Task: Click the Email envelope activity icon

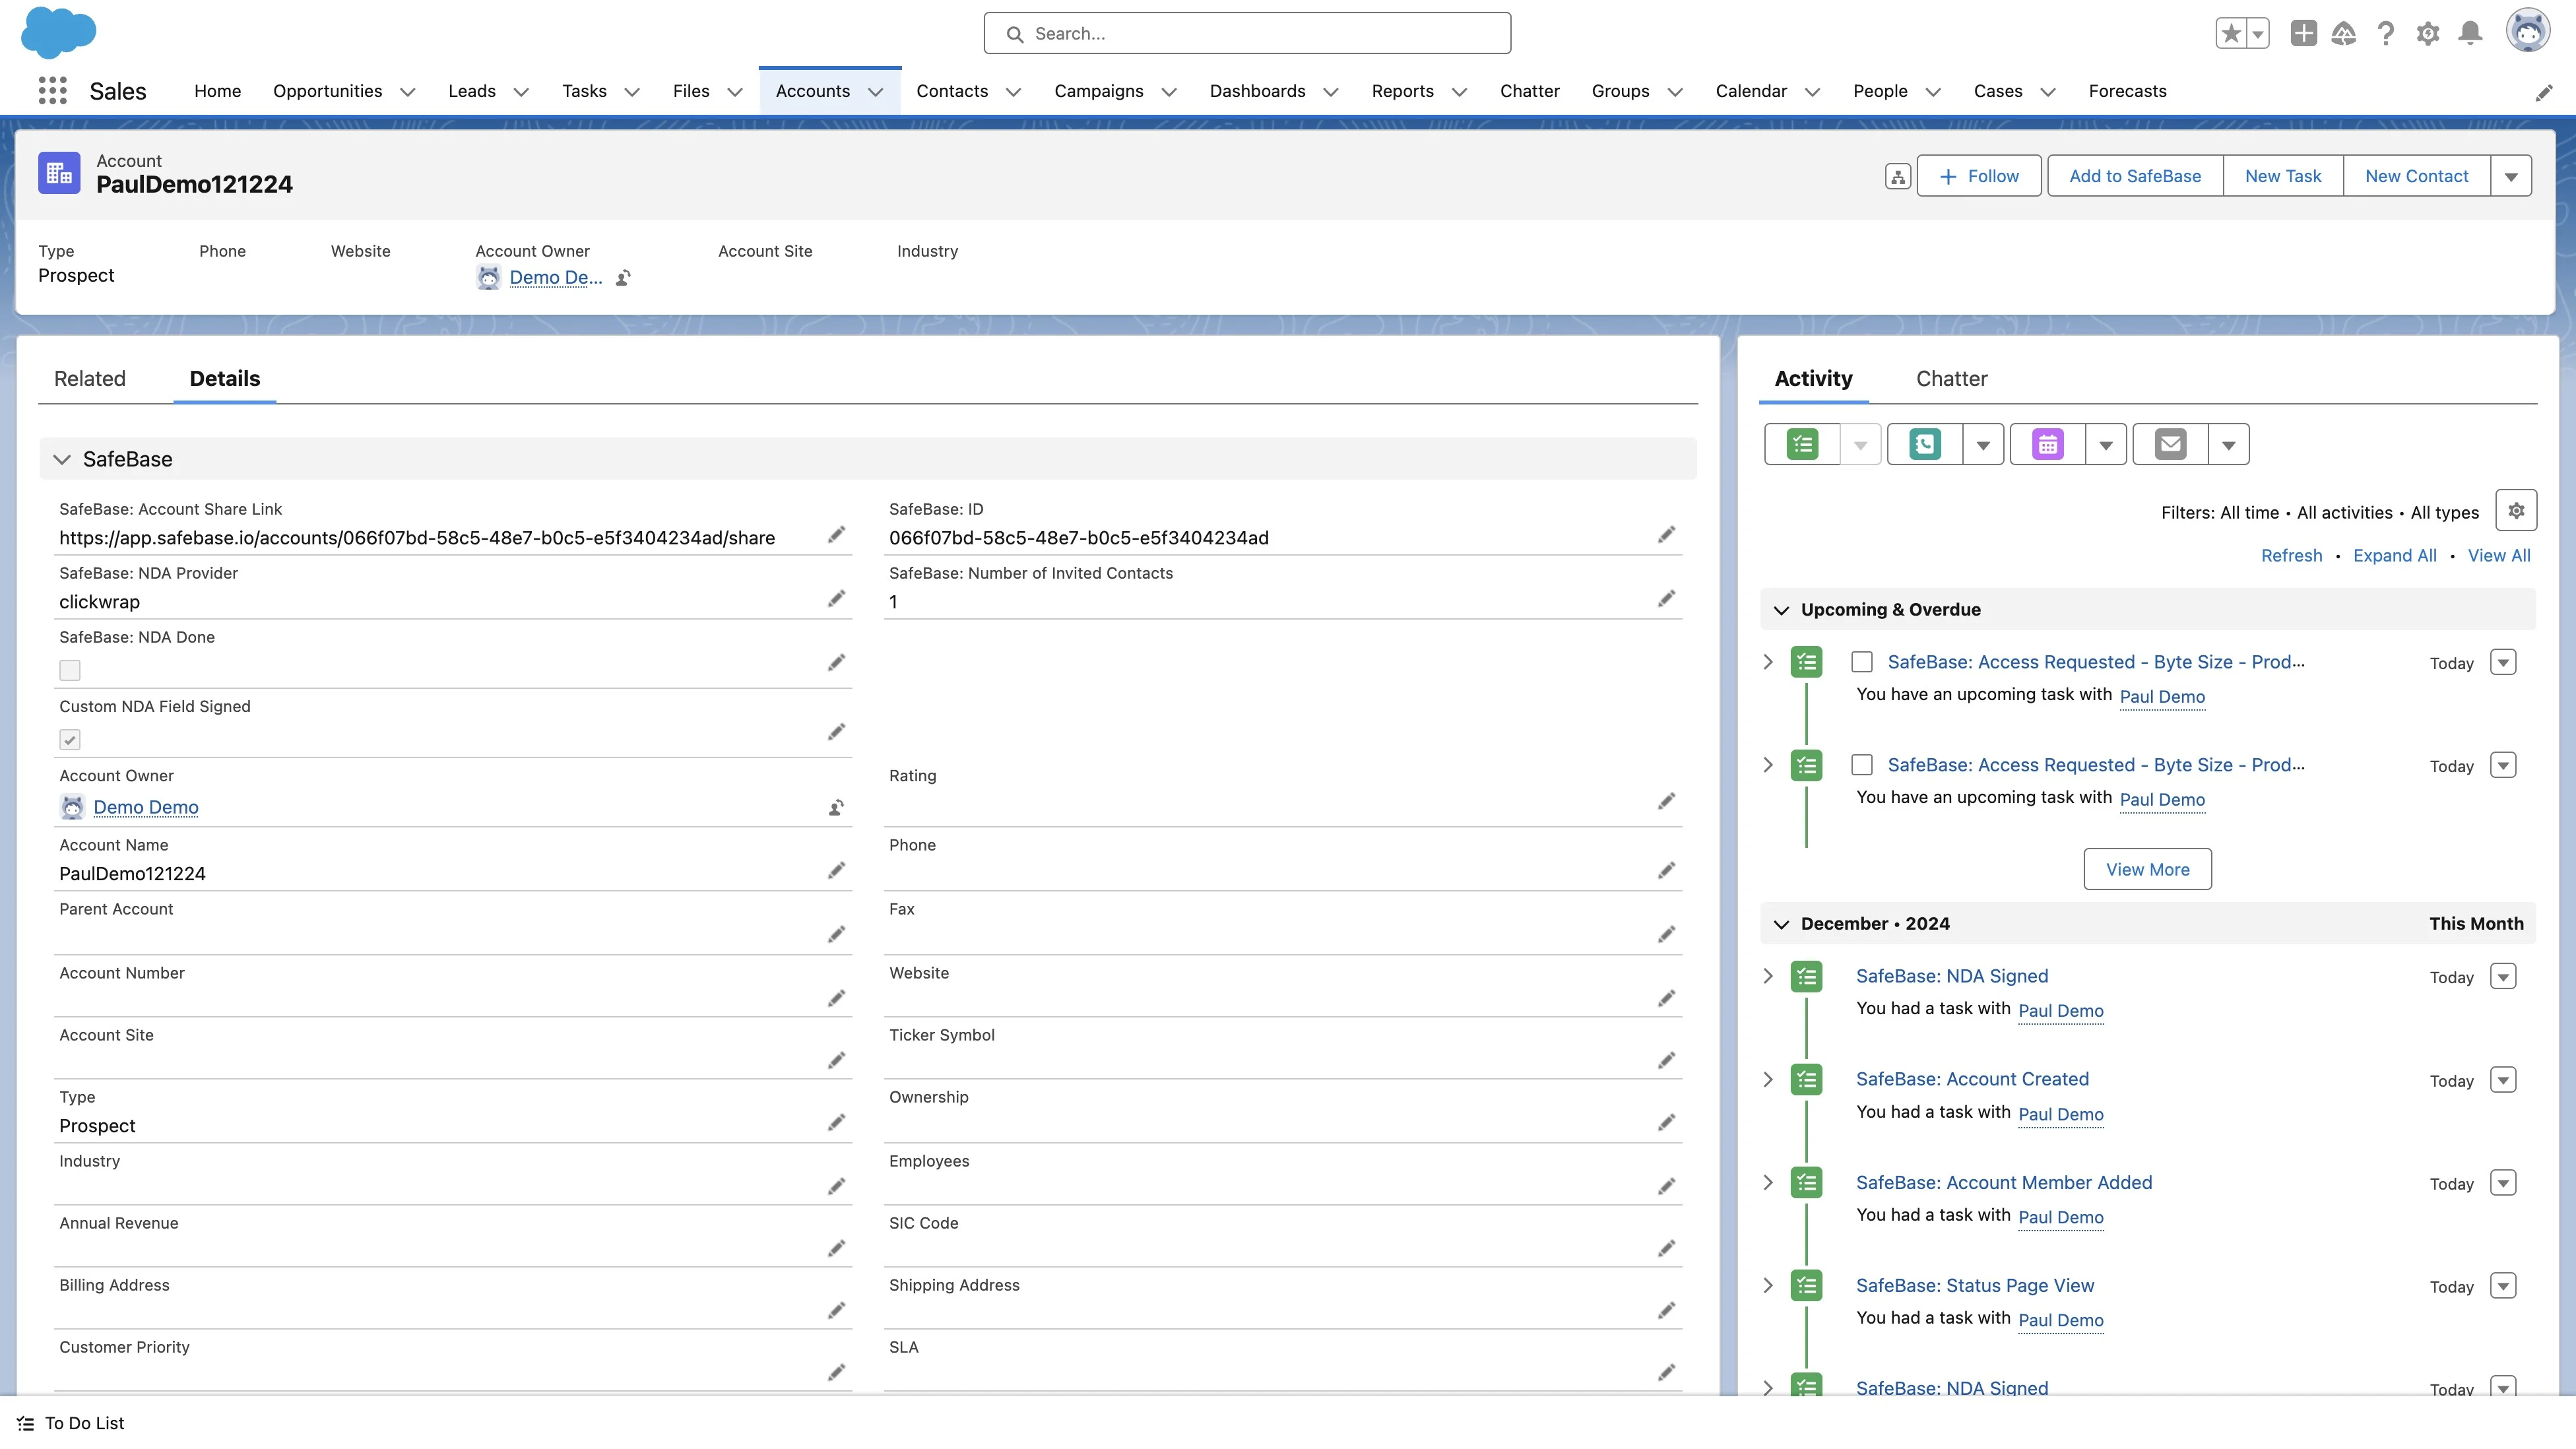Action: click(2170, 444)
